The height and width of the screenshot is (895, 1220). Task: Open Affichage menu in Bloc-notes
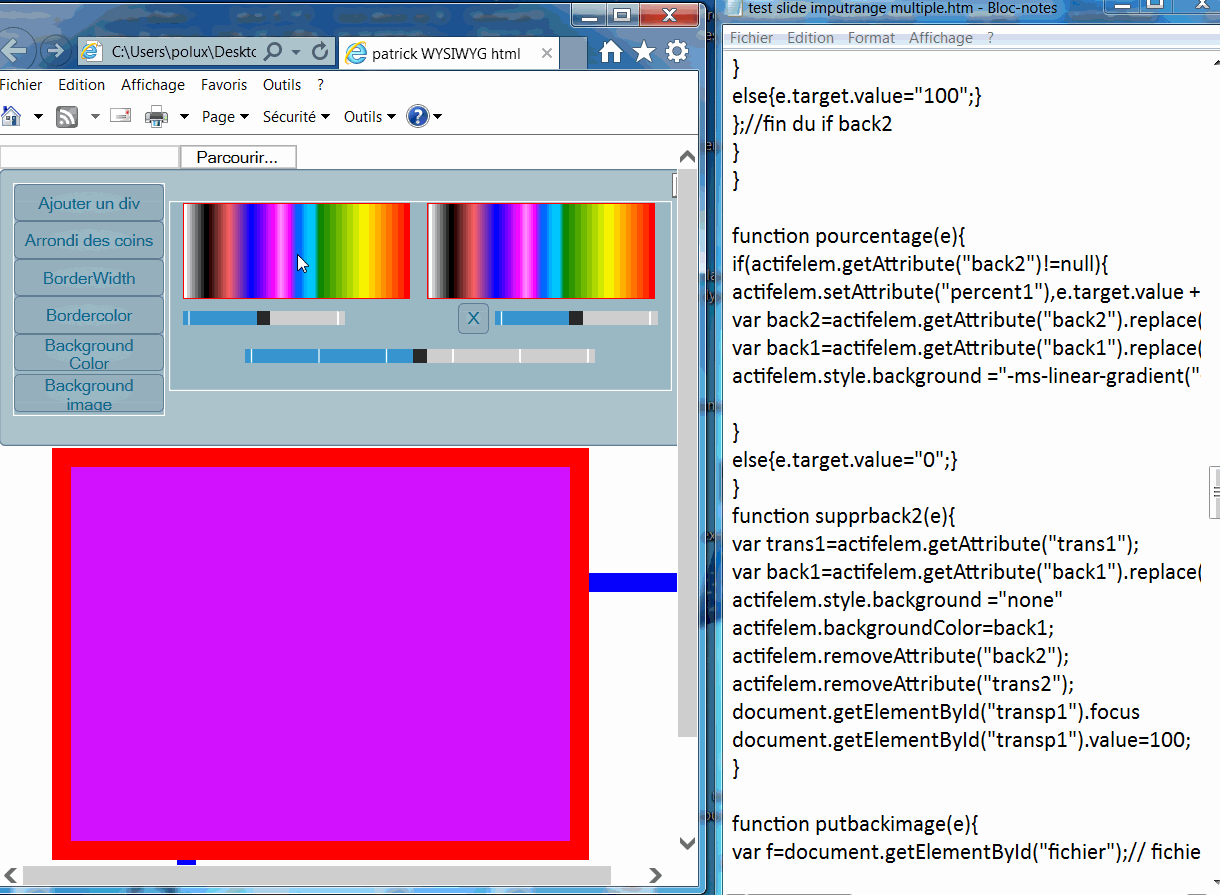point(941,38)
